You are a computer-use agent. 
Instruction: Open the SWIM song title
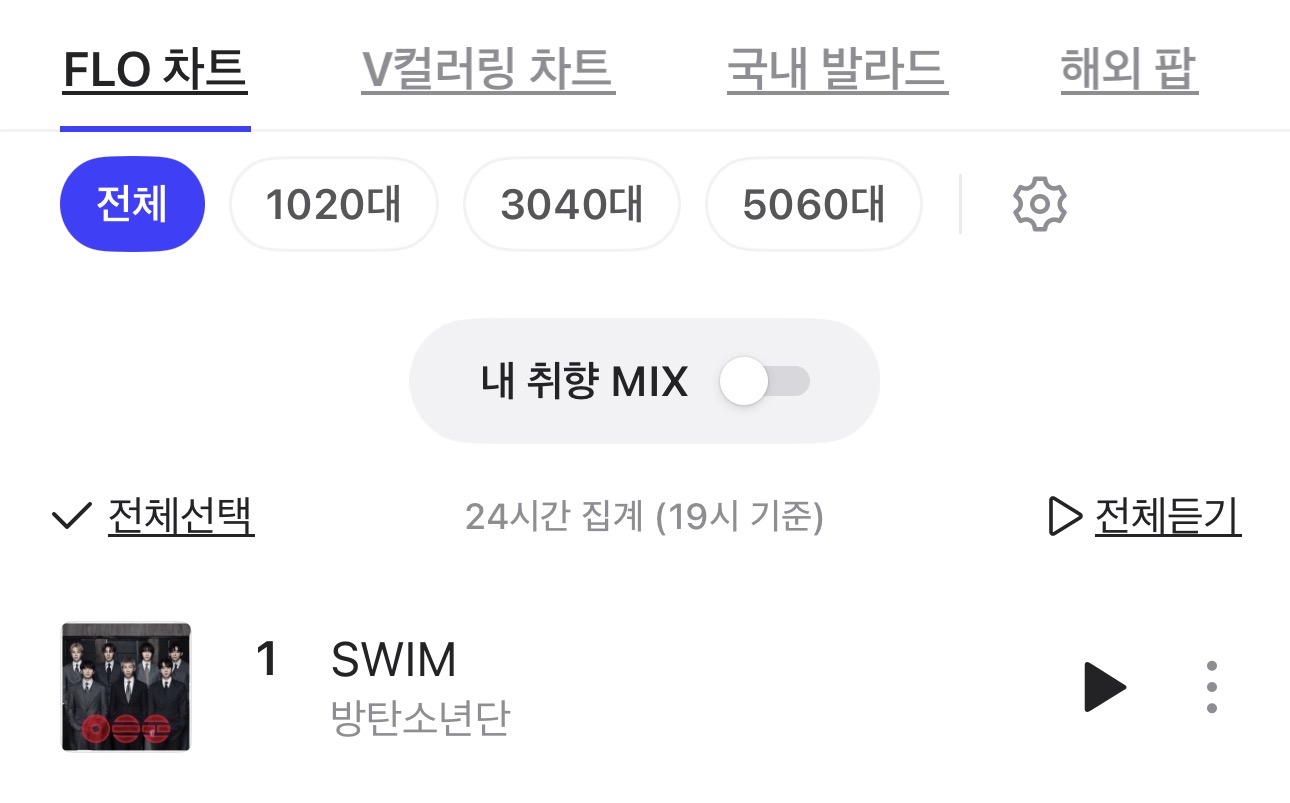tap(393, 660)
